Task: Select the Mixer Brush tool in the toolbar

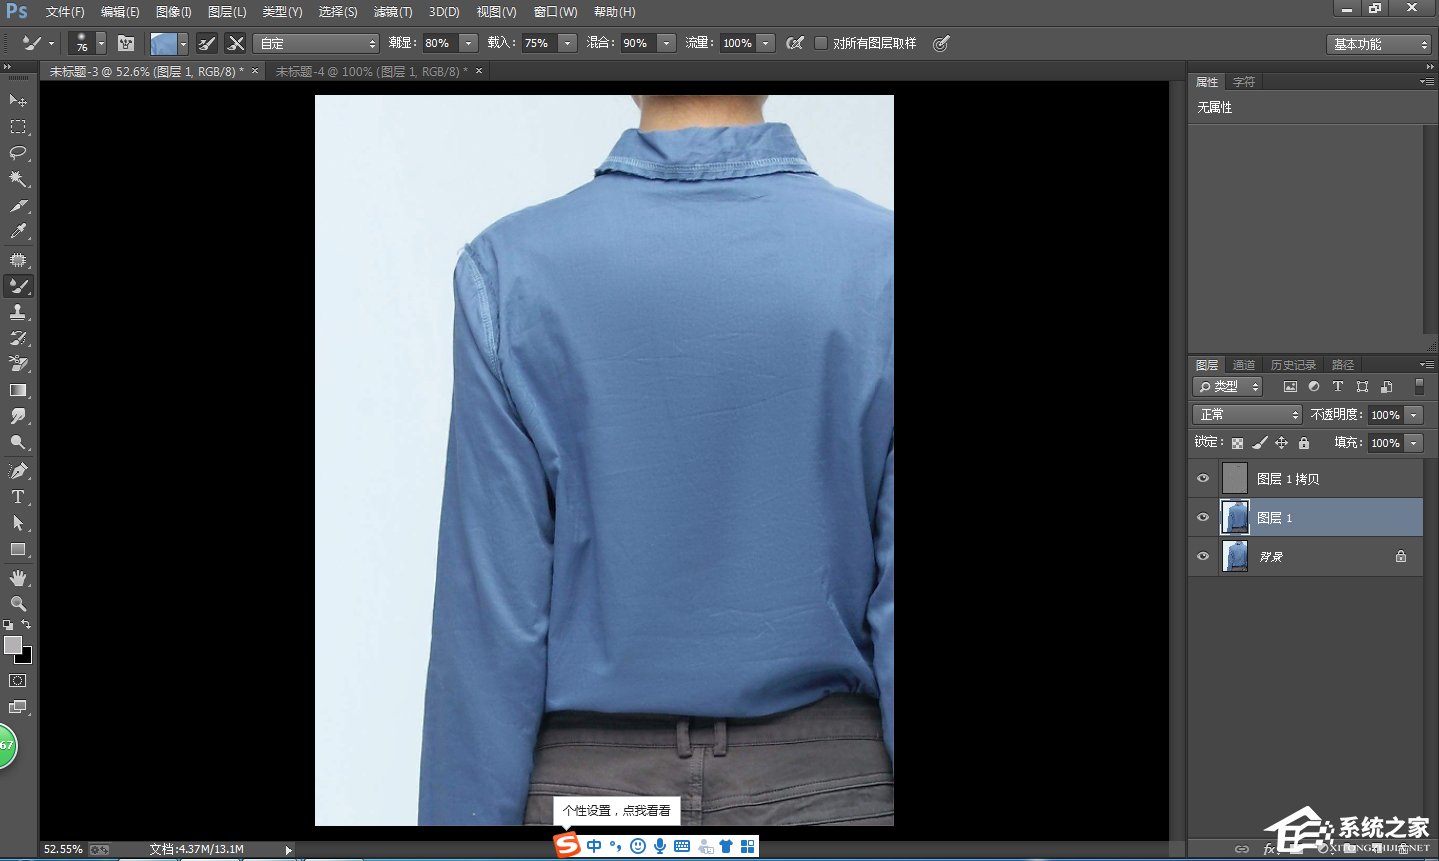Action: click(x=18, y=286)
